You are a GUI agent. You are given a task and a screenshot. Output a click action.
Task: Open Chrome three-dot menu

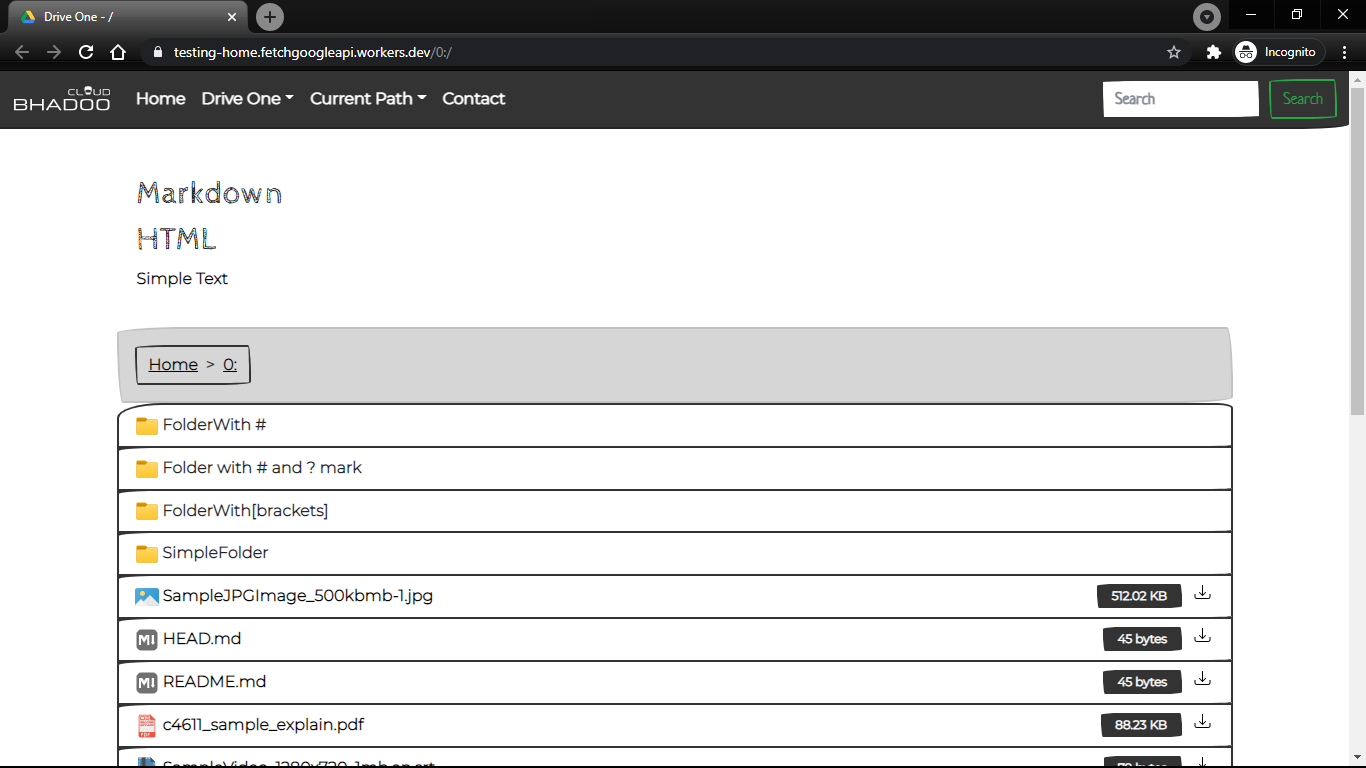click(1345, 52)
